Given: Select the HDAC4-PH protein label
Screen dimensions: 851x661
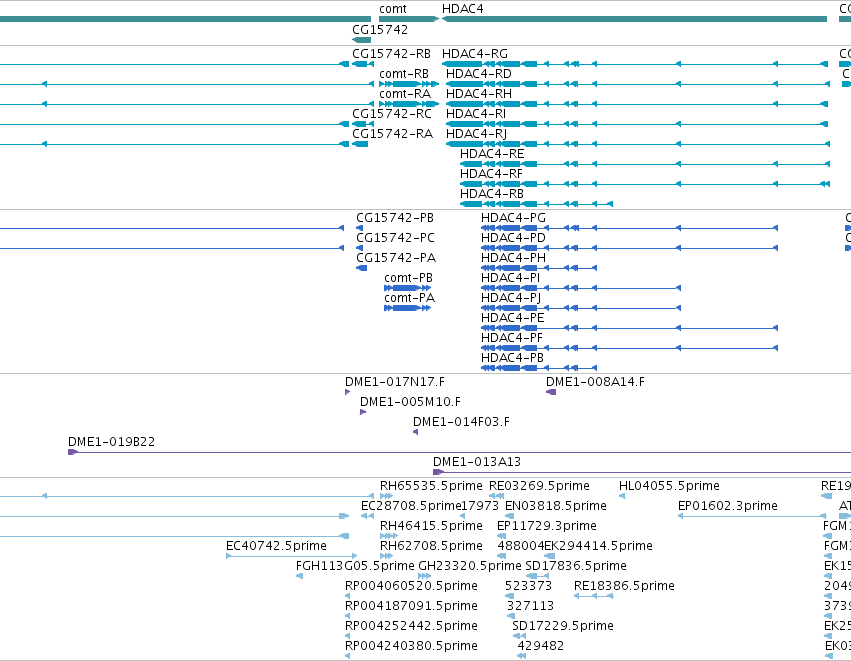Looking at the screenshot, I should coord(513,258).
